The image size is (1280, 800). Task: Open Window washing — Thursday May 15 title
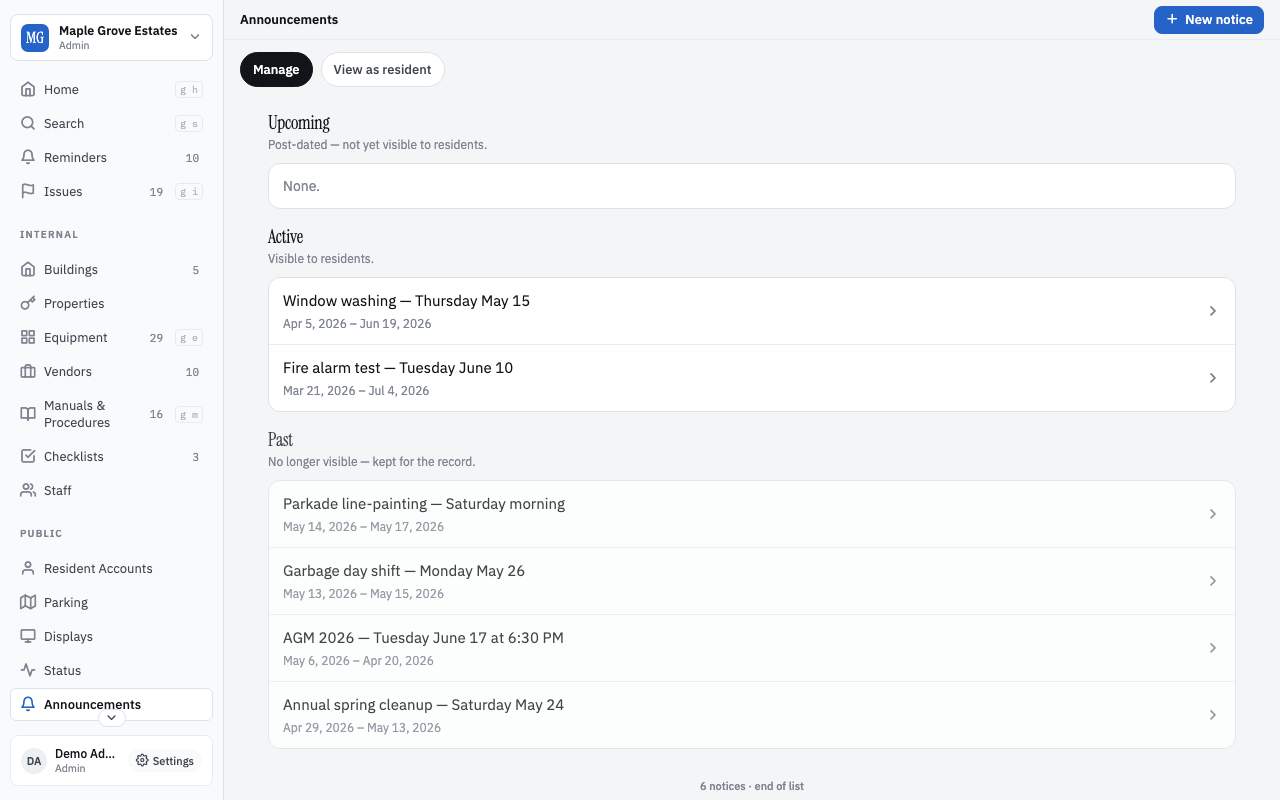406,301
